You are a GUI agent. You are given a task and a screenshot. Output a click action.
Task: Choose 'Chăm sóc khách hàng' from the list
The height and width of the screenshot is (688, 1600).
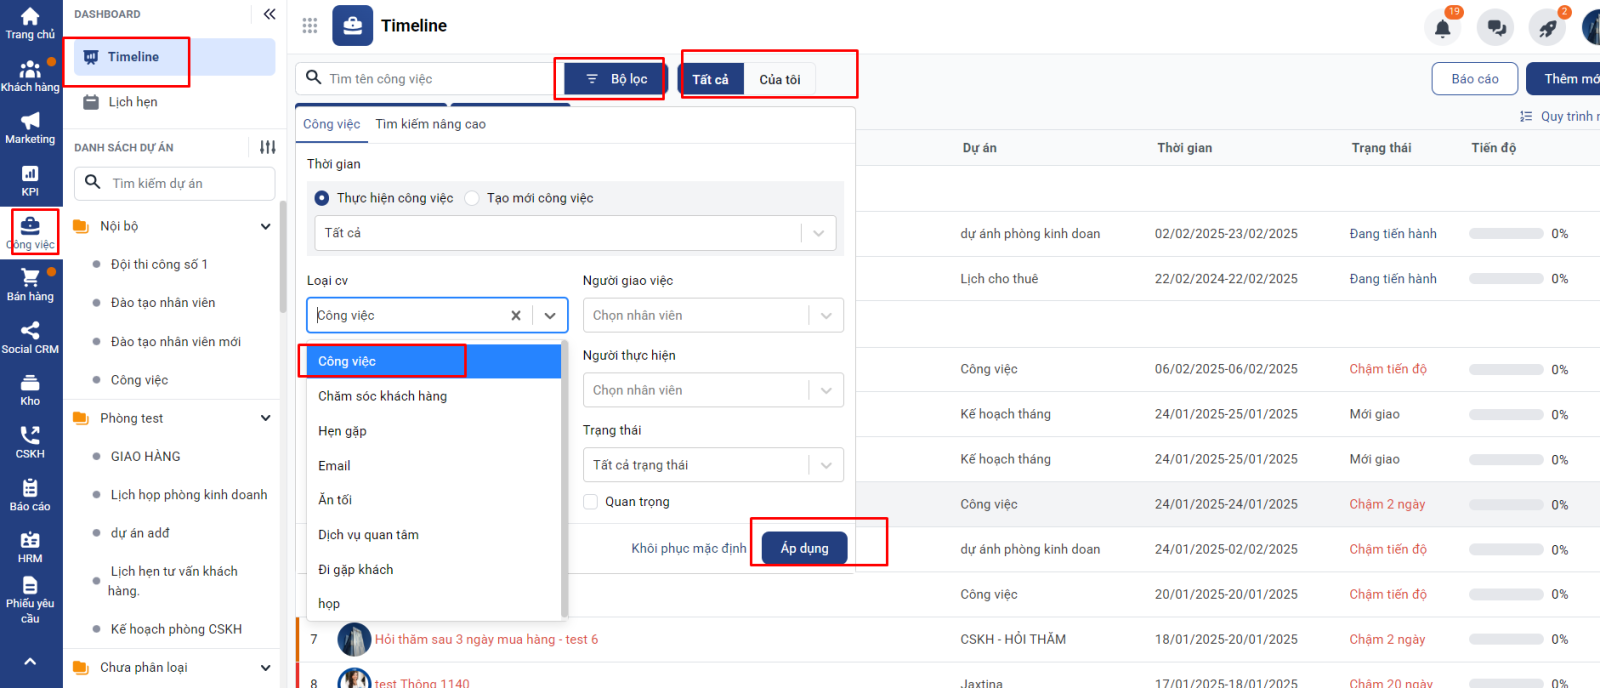383,396
